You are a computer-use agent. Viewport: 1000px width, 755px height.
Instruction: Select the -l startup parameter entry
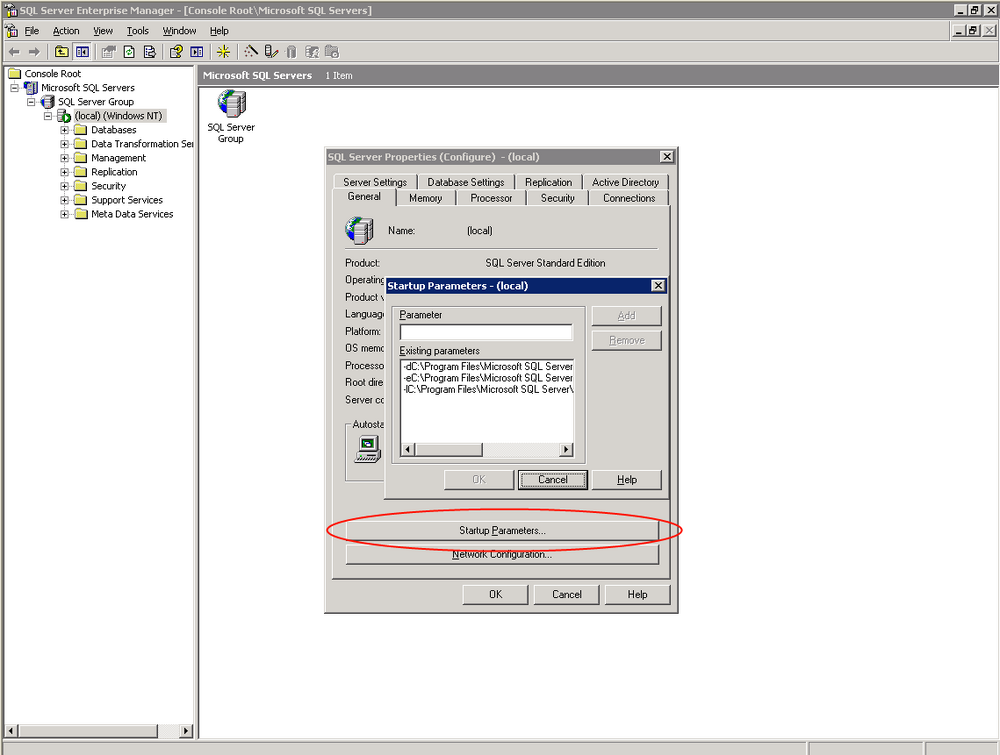pos(488,390)
